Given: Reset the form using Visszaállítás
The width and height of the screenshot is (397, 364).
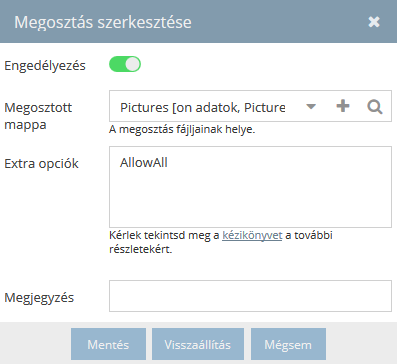Looking at the screenshot, I should pos(198,344).
